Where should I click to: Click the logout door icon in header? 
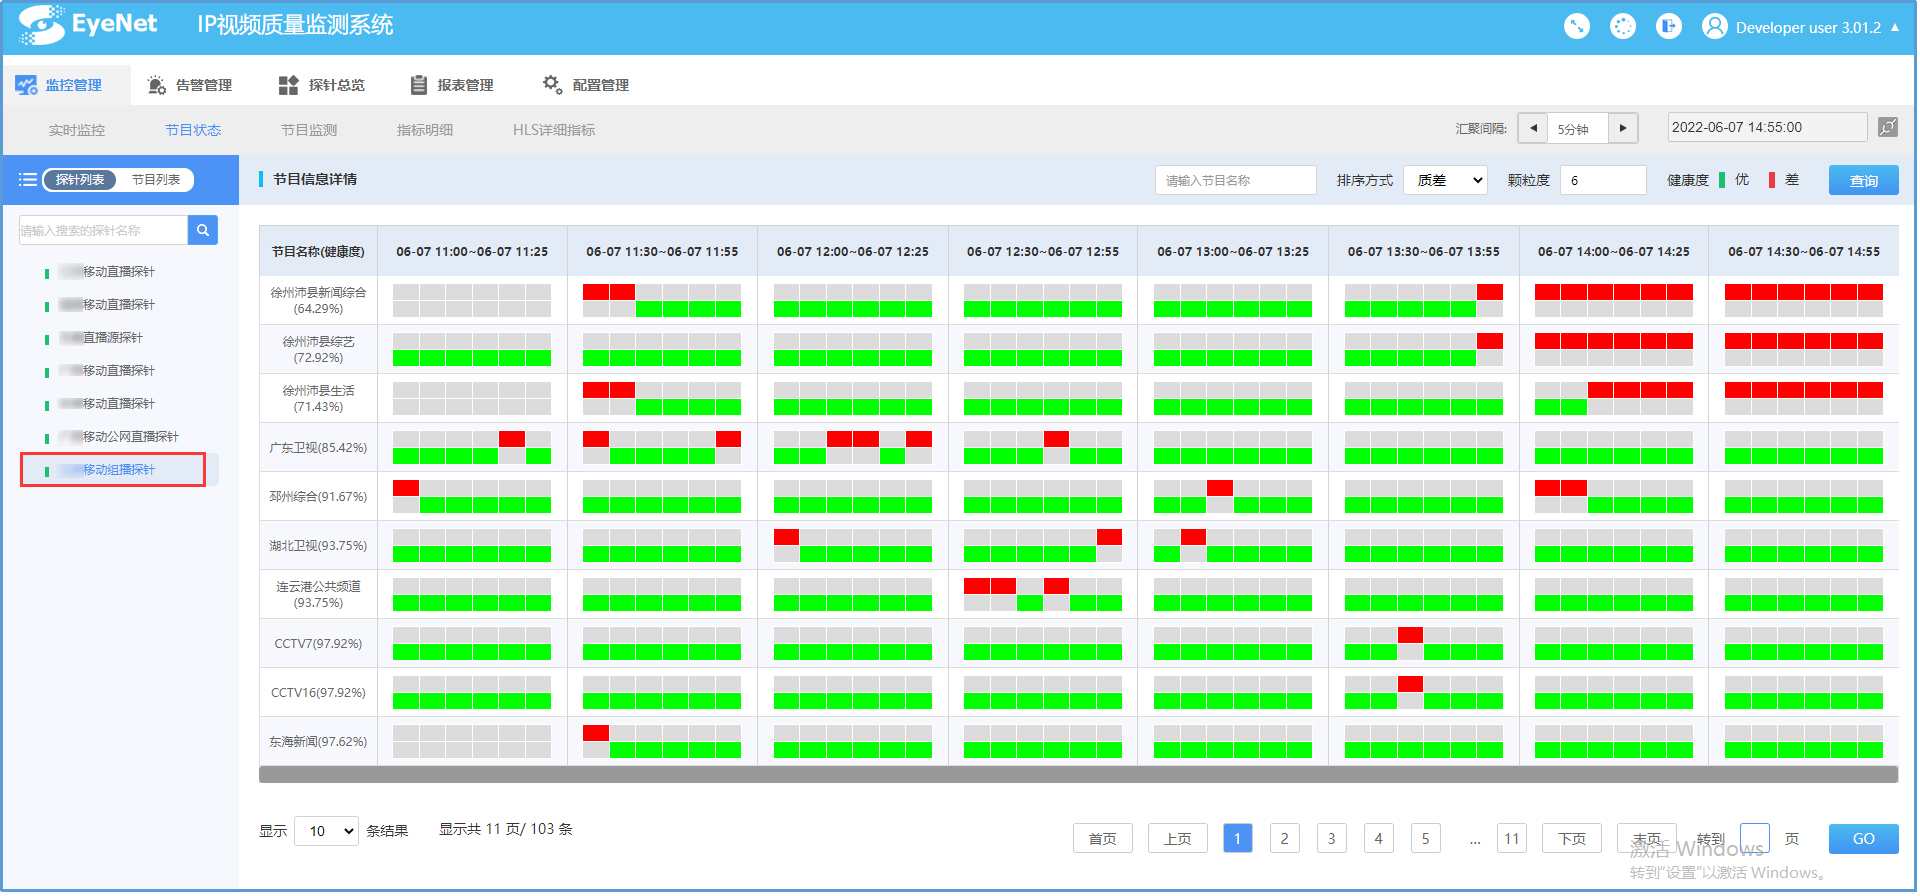pos(1668,27)
